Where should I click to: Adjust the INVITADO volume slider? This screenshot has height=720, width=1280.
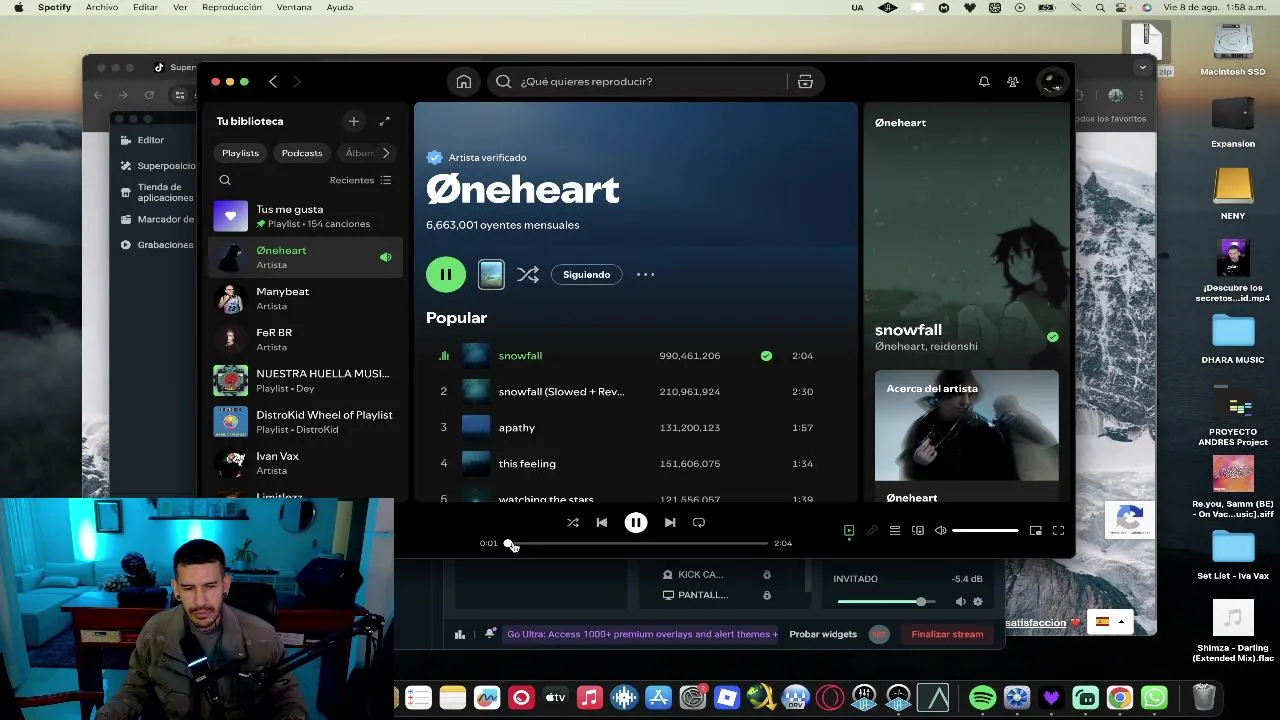click(x=886, y=602)
